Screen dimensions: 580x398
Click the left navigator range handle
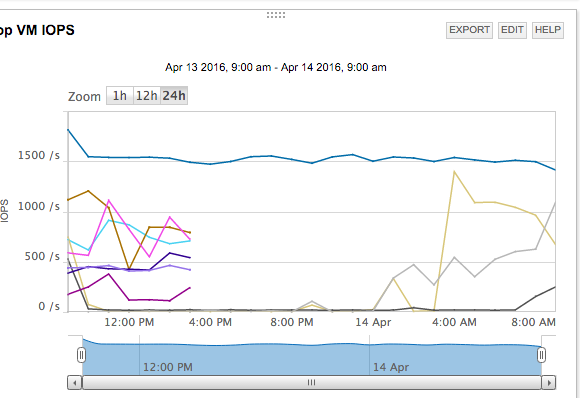click(x=81, y=355)
